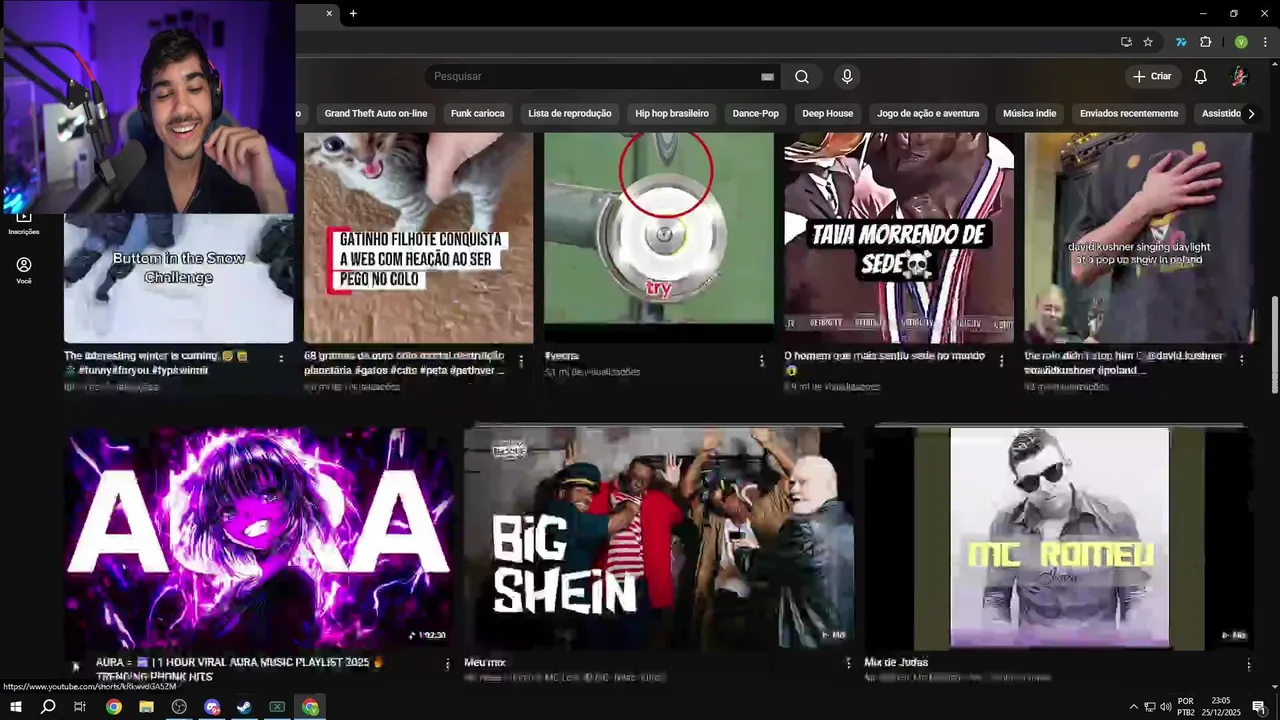Select the Dance-Pop filter chip
The image size is (1280, 720).
pos(756,113)
